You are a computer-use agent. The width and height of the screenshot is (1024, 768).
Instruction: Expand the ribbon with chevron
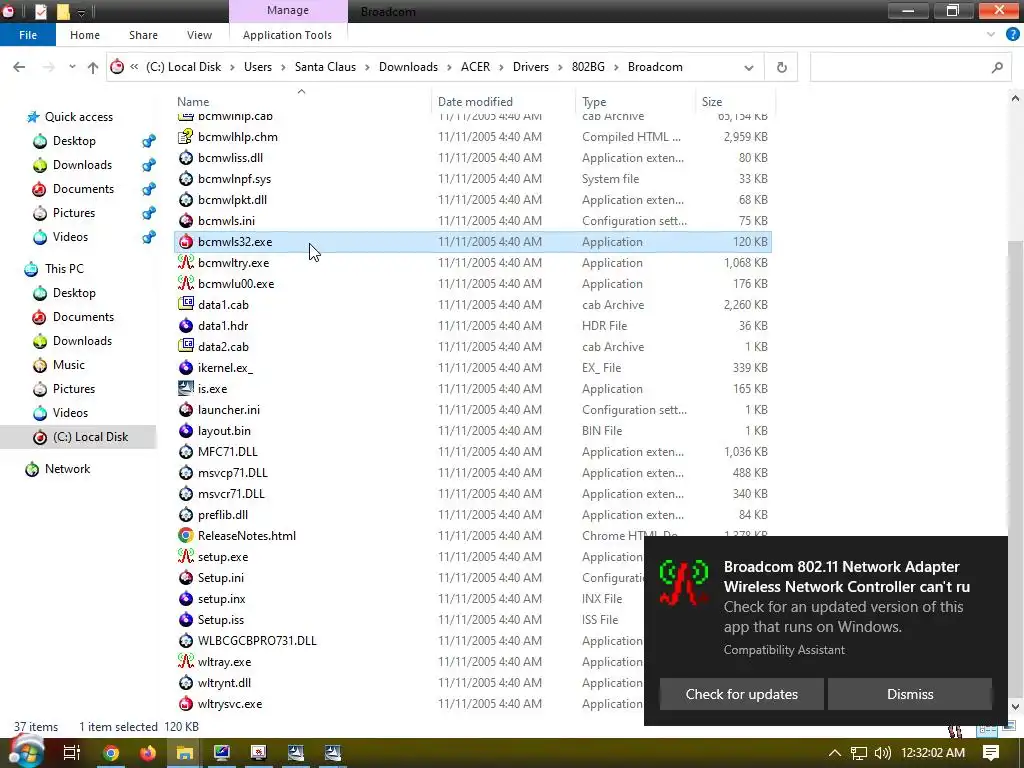point(991,35)
